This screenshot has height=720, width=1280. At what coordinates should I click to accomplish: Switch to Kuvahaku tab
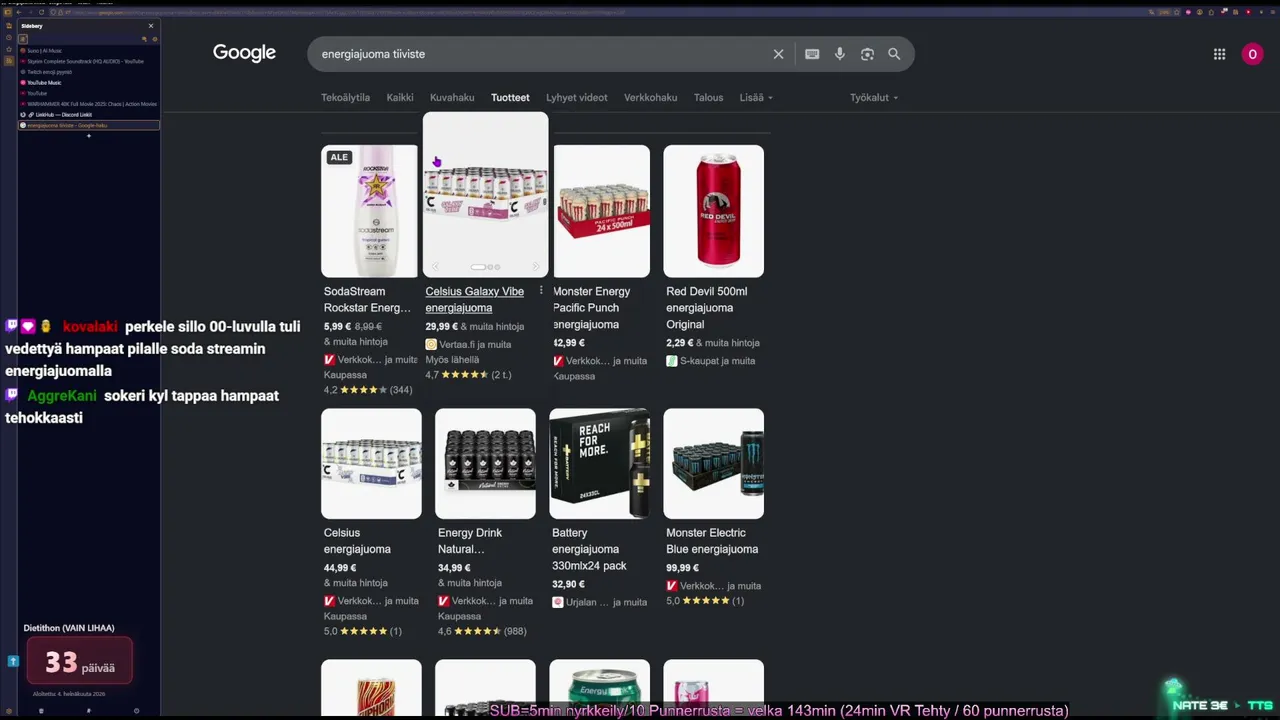click(x=452, y=98)
